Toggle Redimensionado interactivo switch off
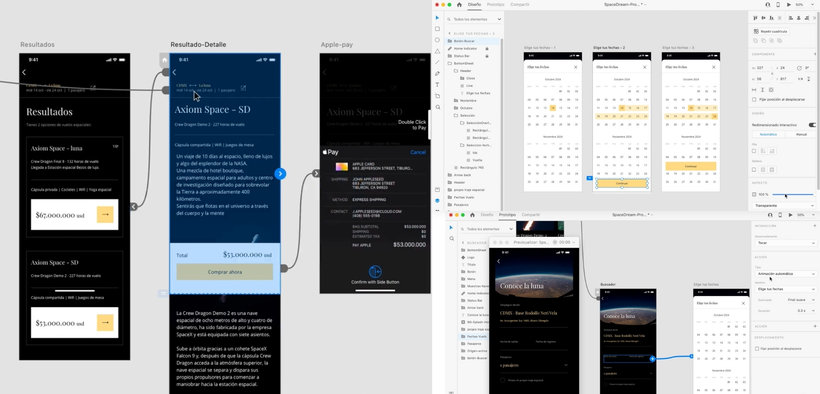The width and height of the screenshot is (820, 394). pyautogui.click(x=812, y=125)
